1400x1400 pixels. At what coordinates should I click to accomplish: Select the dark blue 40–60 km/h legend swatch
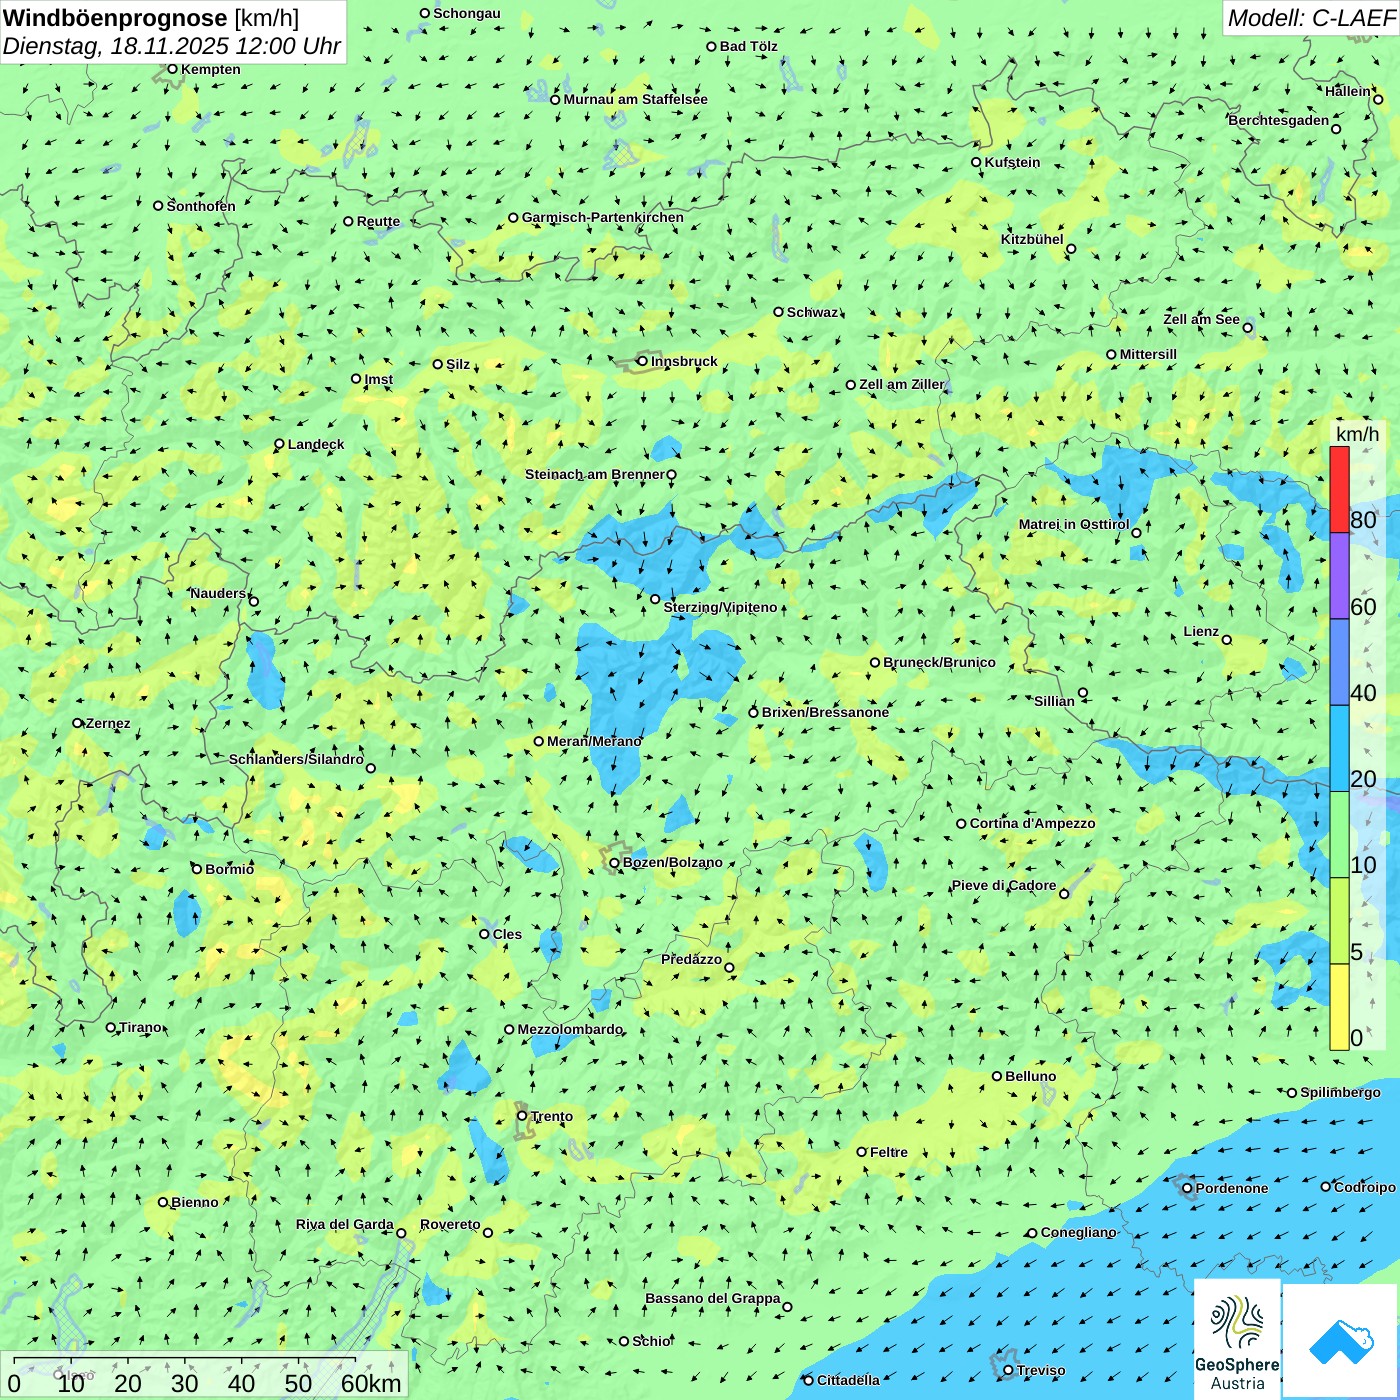1339,662
